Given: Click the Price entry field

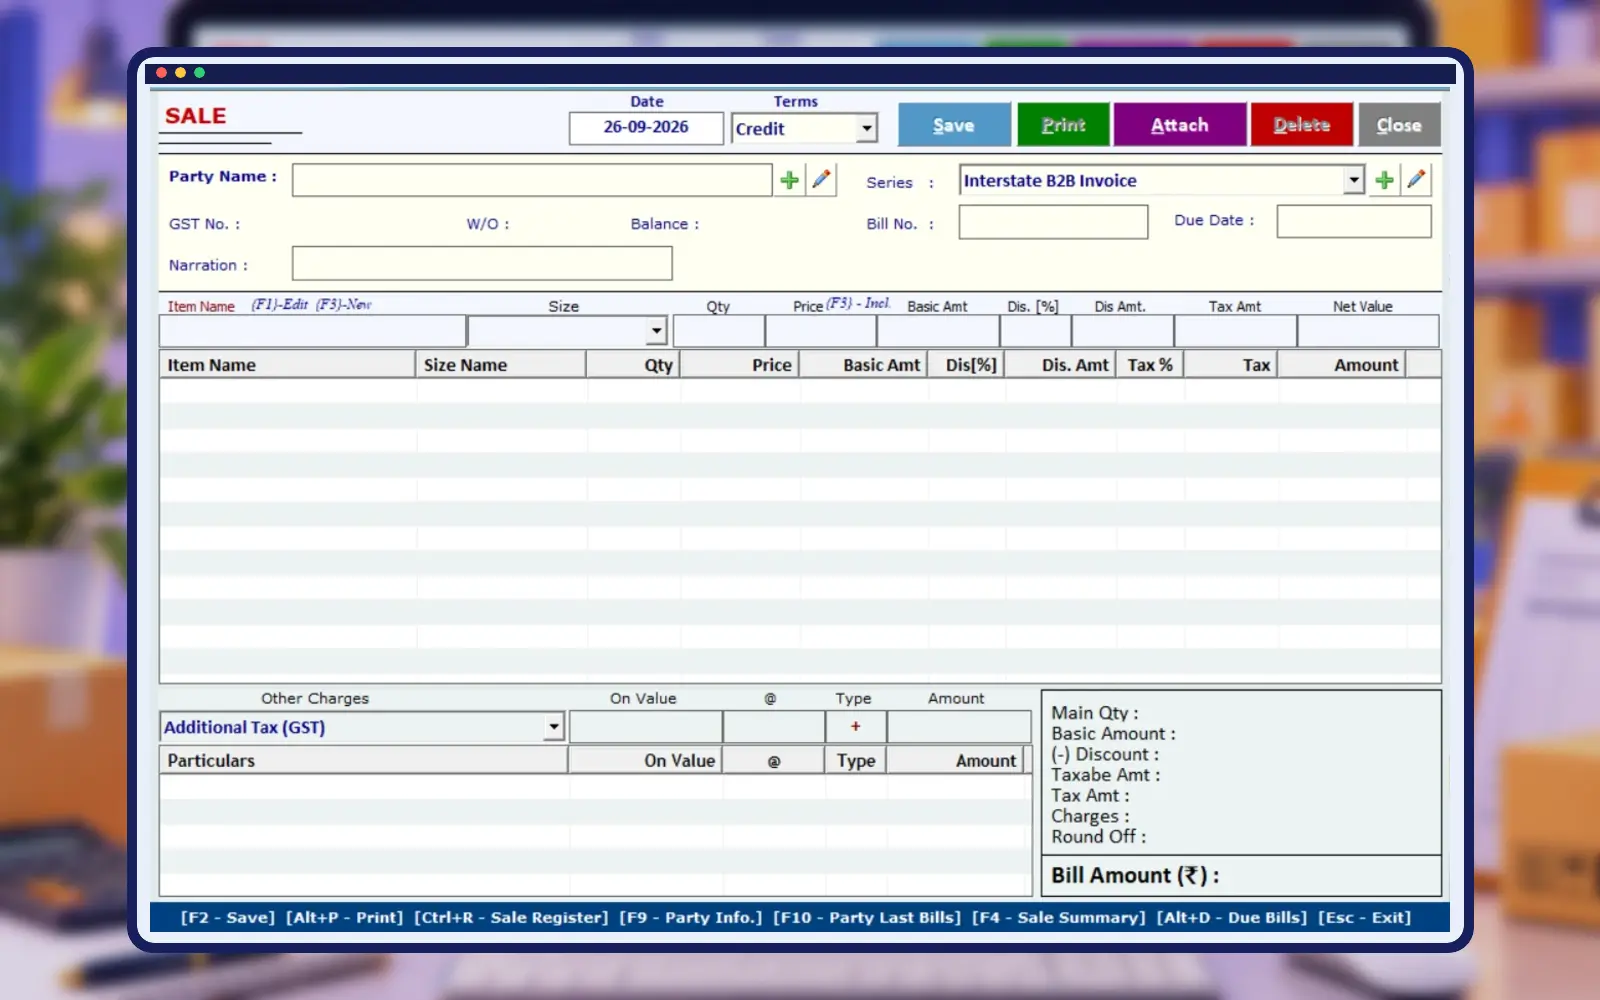Looking at the screenshot, I should (821, 331).
